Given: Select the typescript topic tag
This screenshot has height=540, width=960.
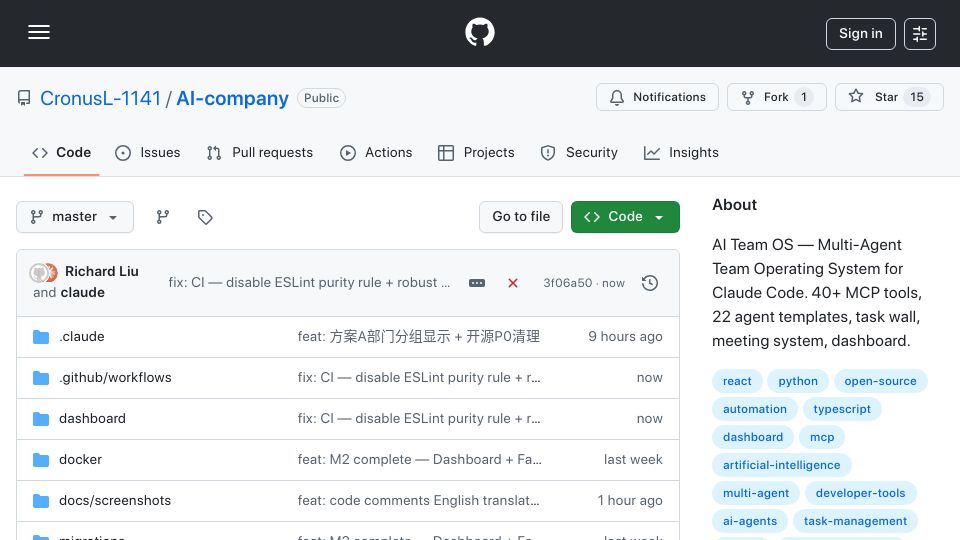Looking at the screenshot, I should [842, 409].
